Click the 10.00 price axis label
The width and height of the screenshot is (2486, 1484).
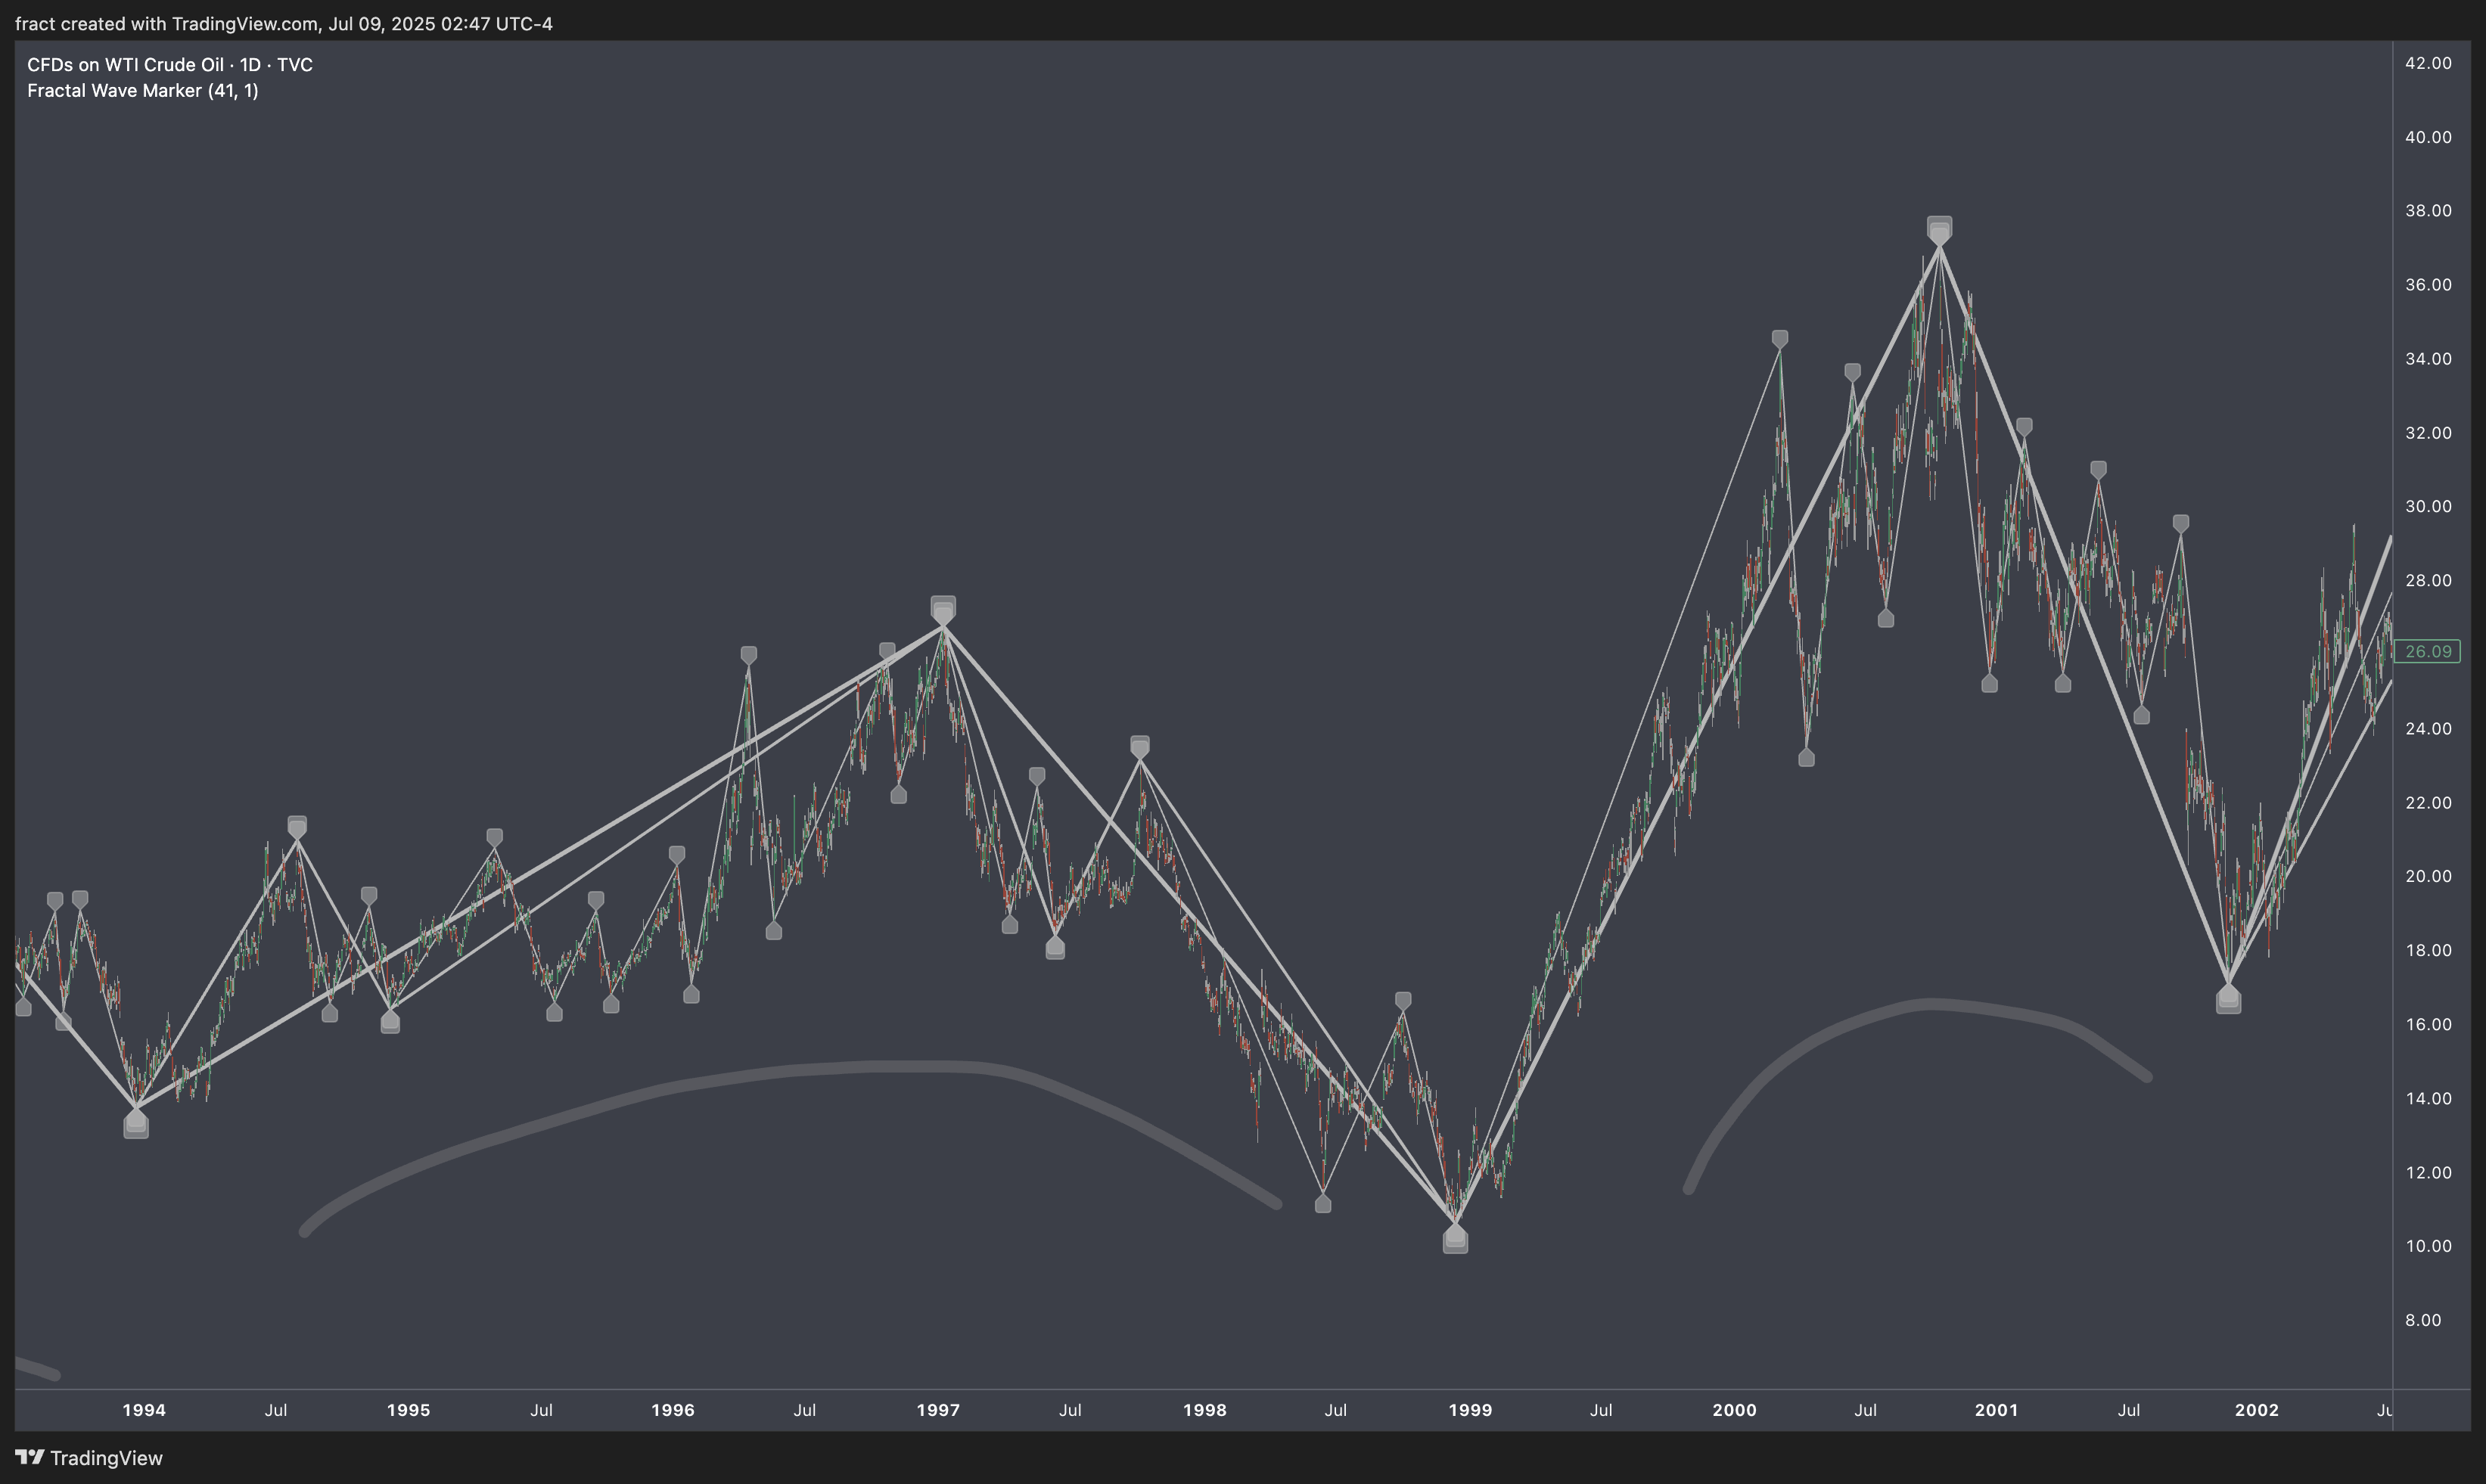(x=2428, y=1246)
